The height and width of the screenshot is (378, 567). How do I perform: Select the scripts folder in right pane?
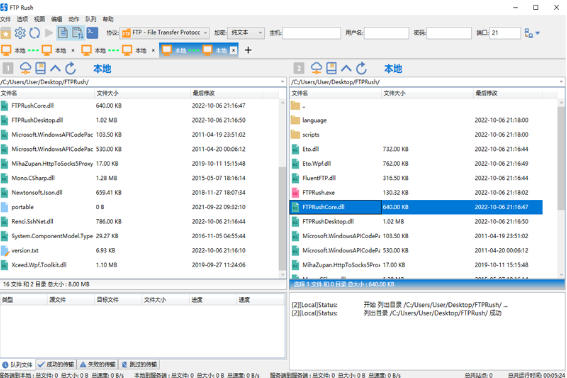(416, 135)
